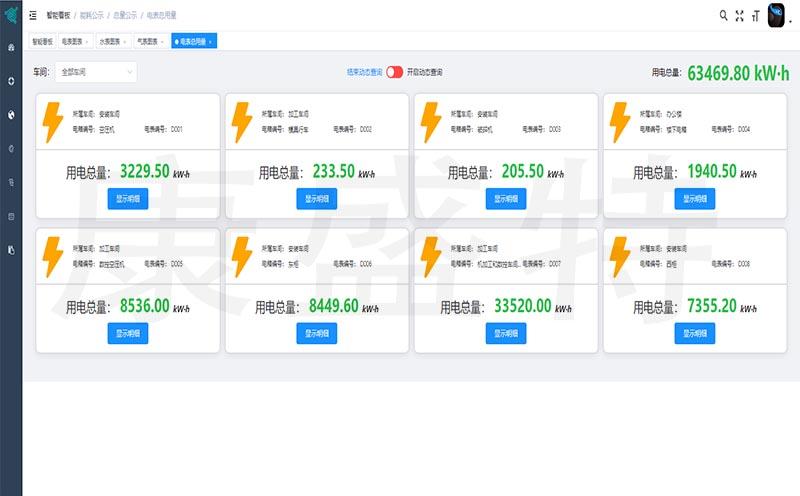
Task: Click the total value 63469.80 kW·h
Action: pos(738,73)
